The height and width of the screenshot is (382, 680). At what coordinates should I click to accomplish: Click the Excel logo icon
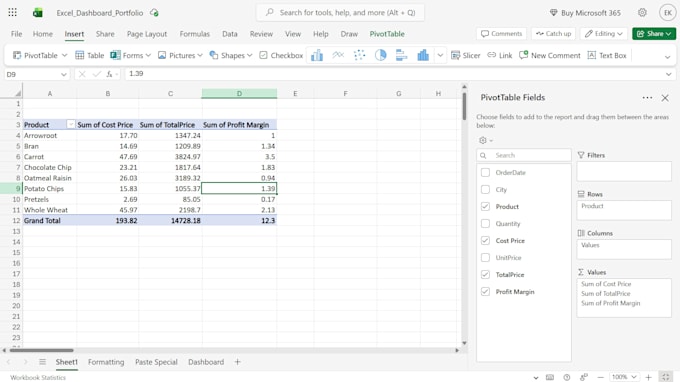click(x=38, y=13)
